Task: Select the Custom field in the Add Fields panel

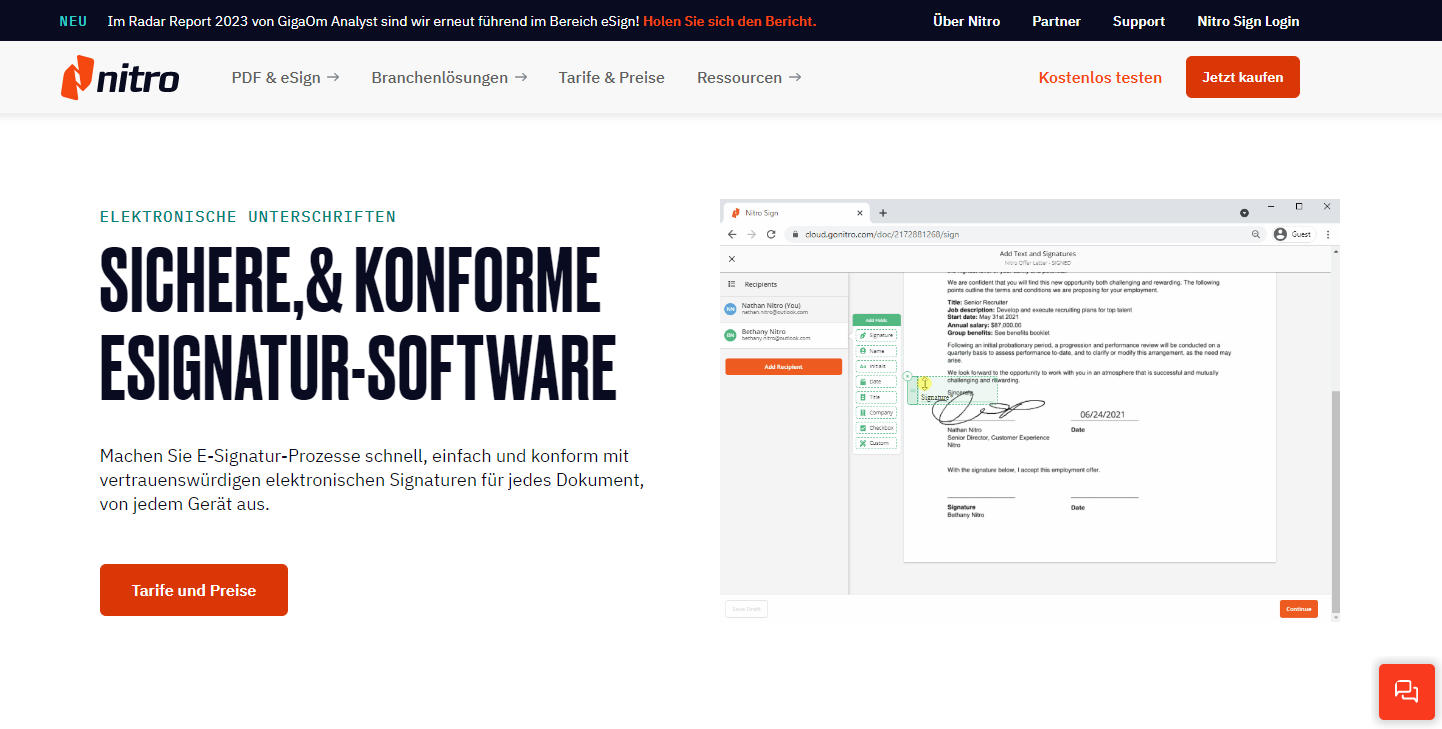Action: pyautogui.click(x=876, y=443)
